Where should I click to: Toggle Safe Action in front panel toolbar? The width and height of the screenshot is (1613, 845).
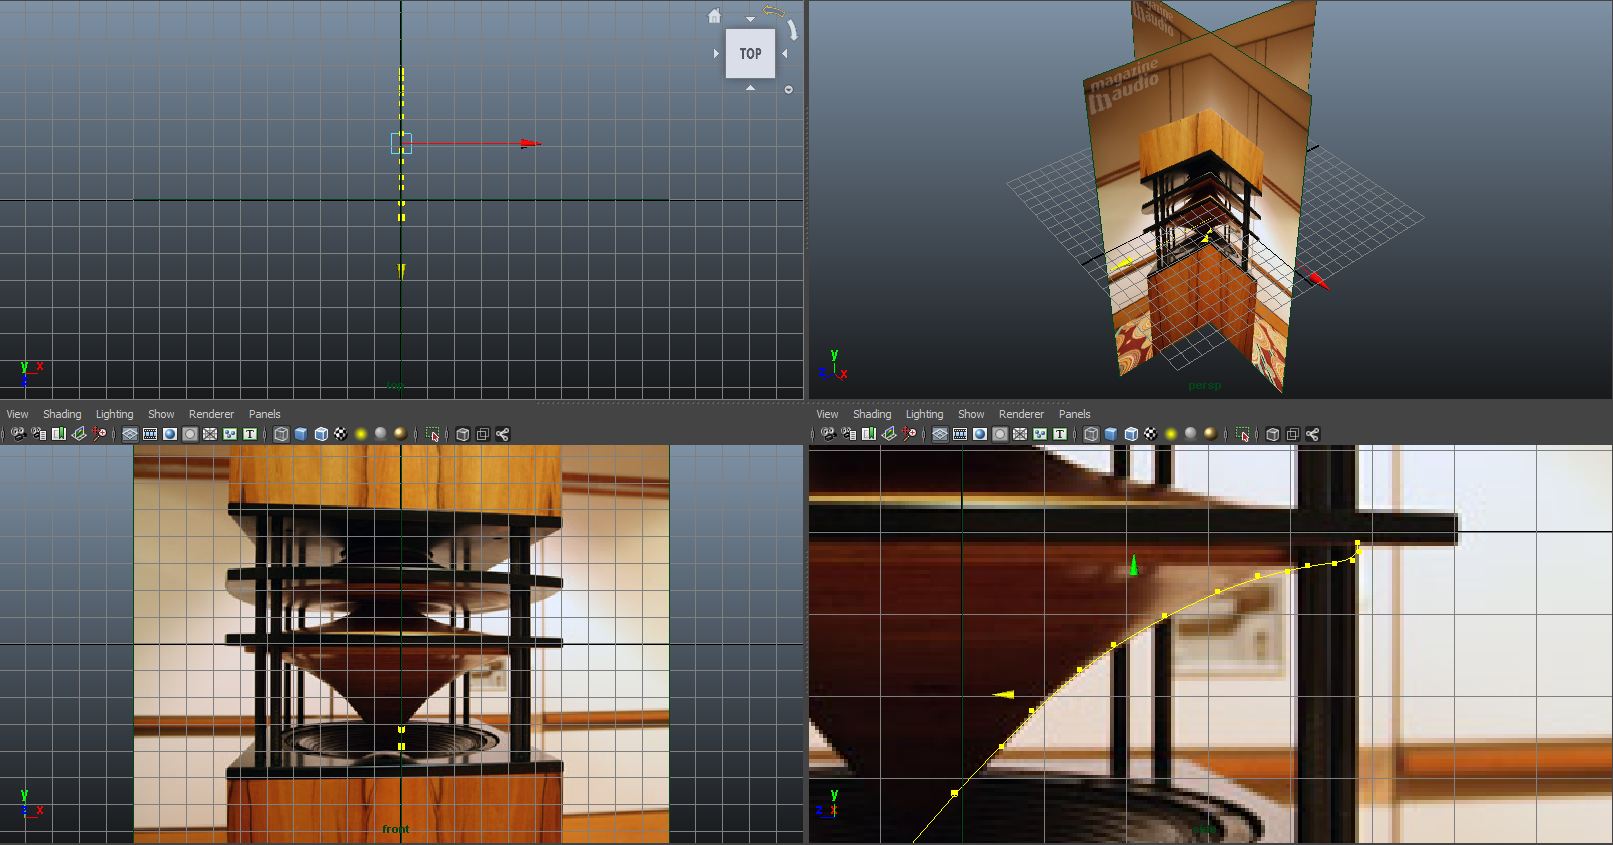[230, 434]
